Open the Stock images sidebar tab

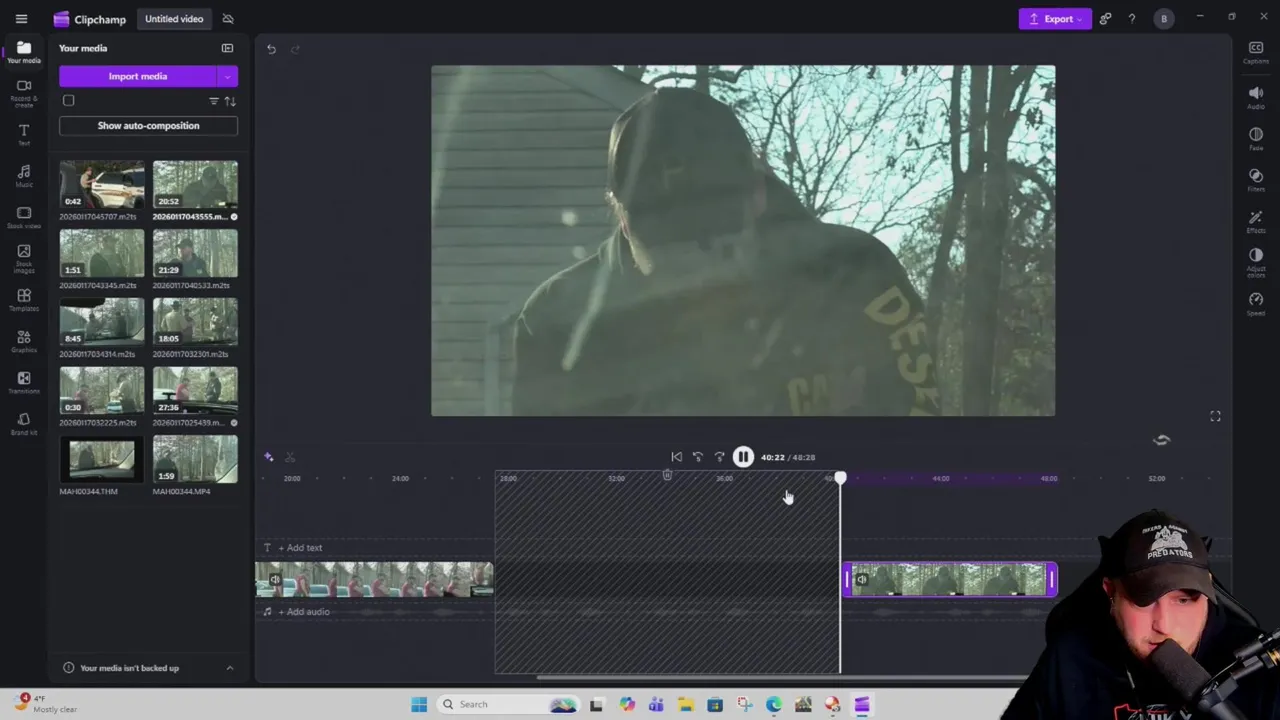tap(24, 259)
